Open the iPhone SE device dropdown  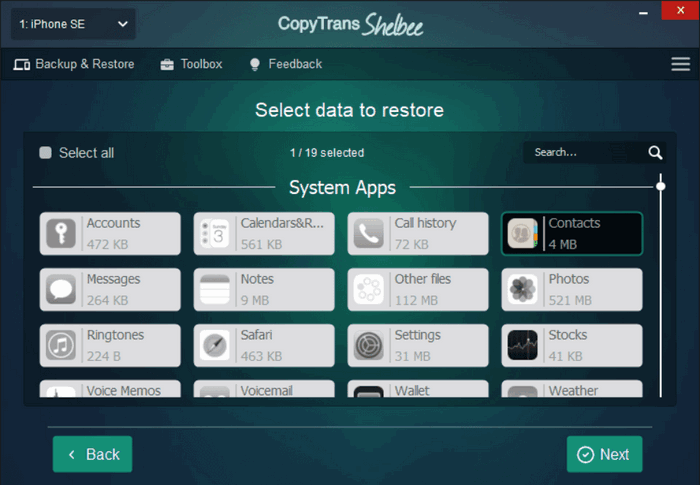pyautogui.click(x=73, y=24)
